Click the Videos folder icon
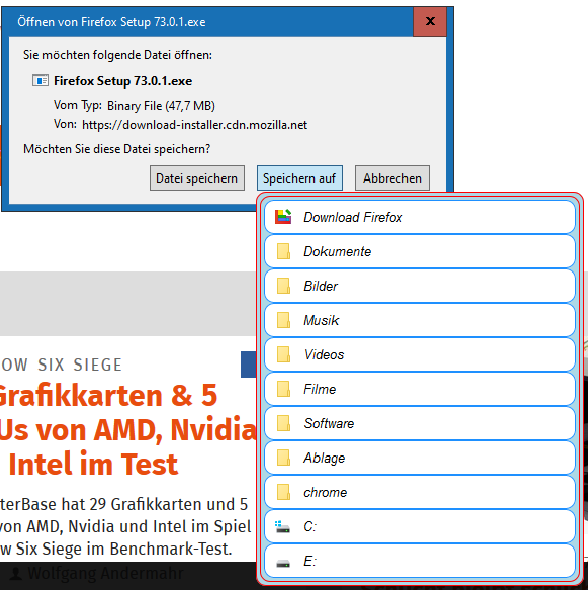588x590 pixels. pyautogui.click(x=283, y=354)
